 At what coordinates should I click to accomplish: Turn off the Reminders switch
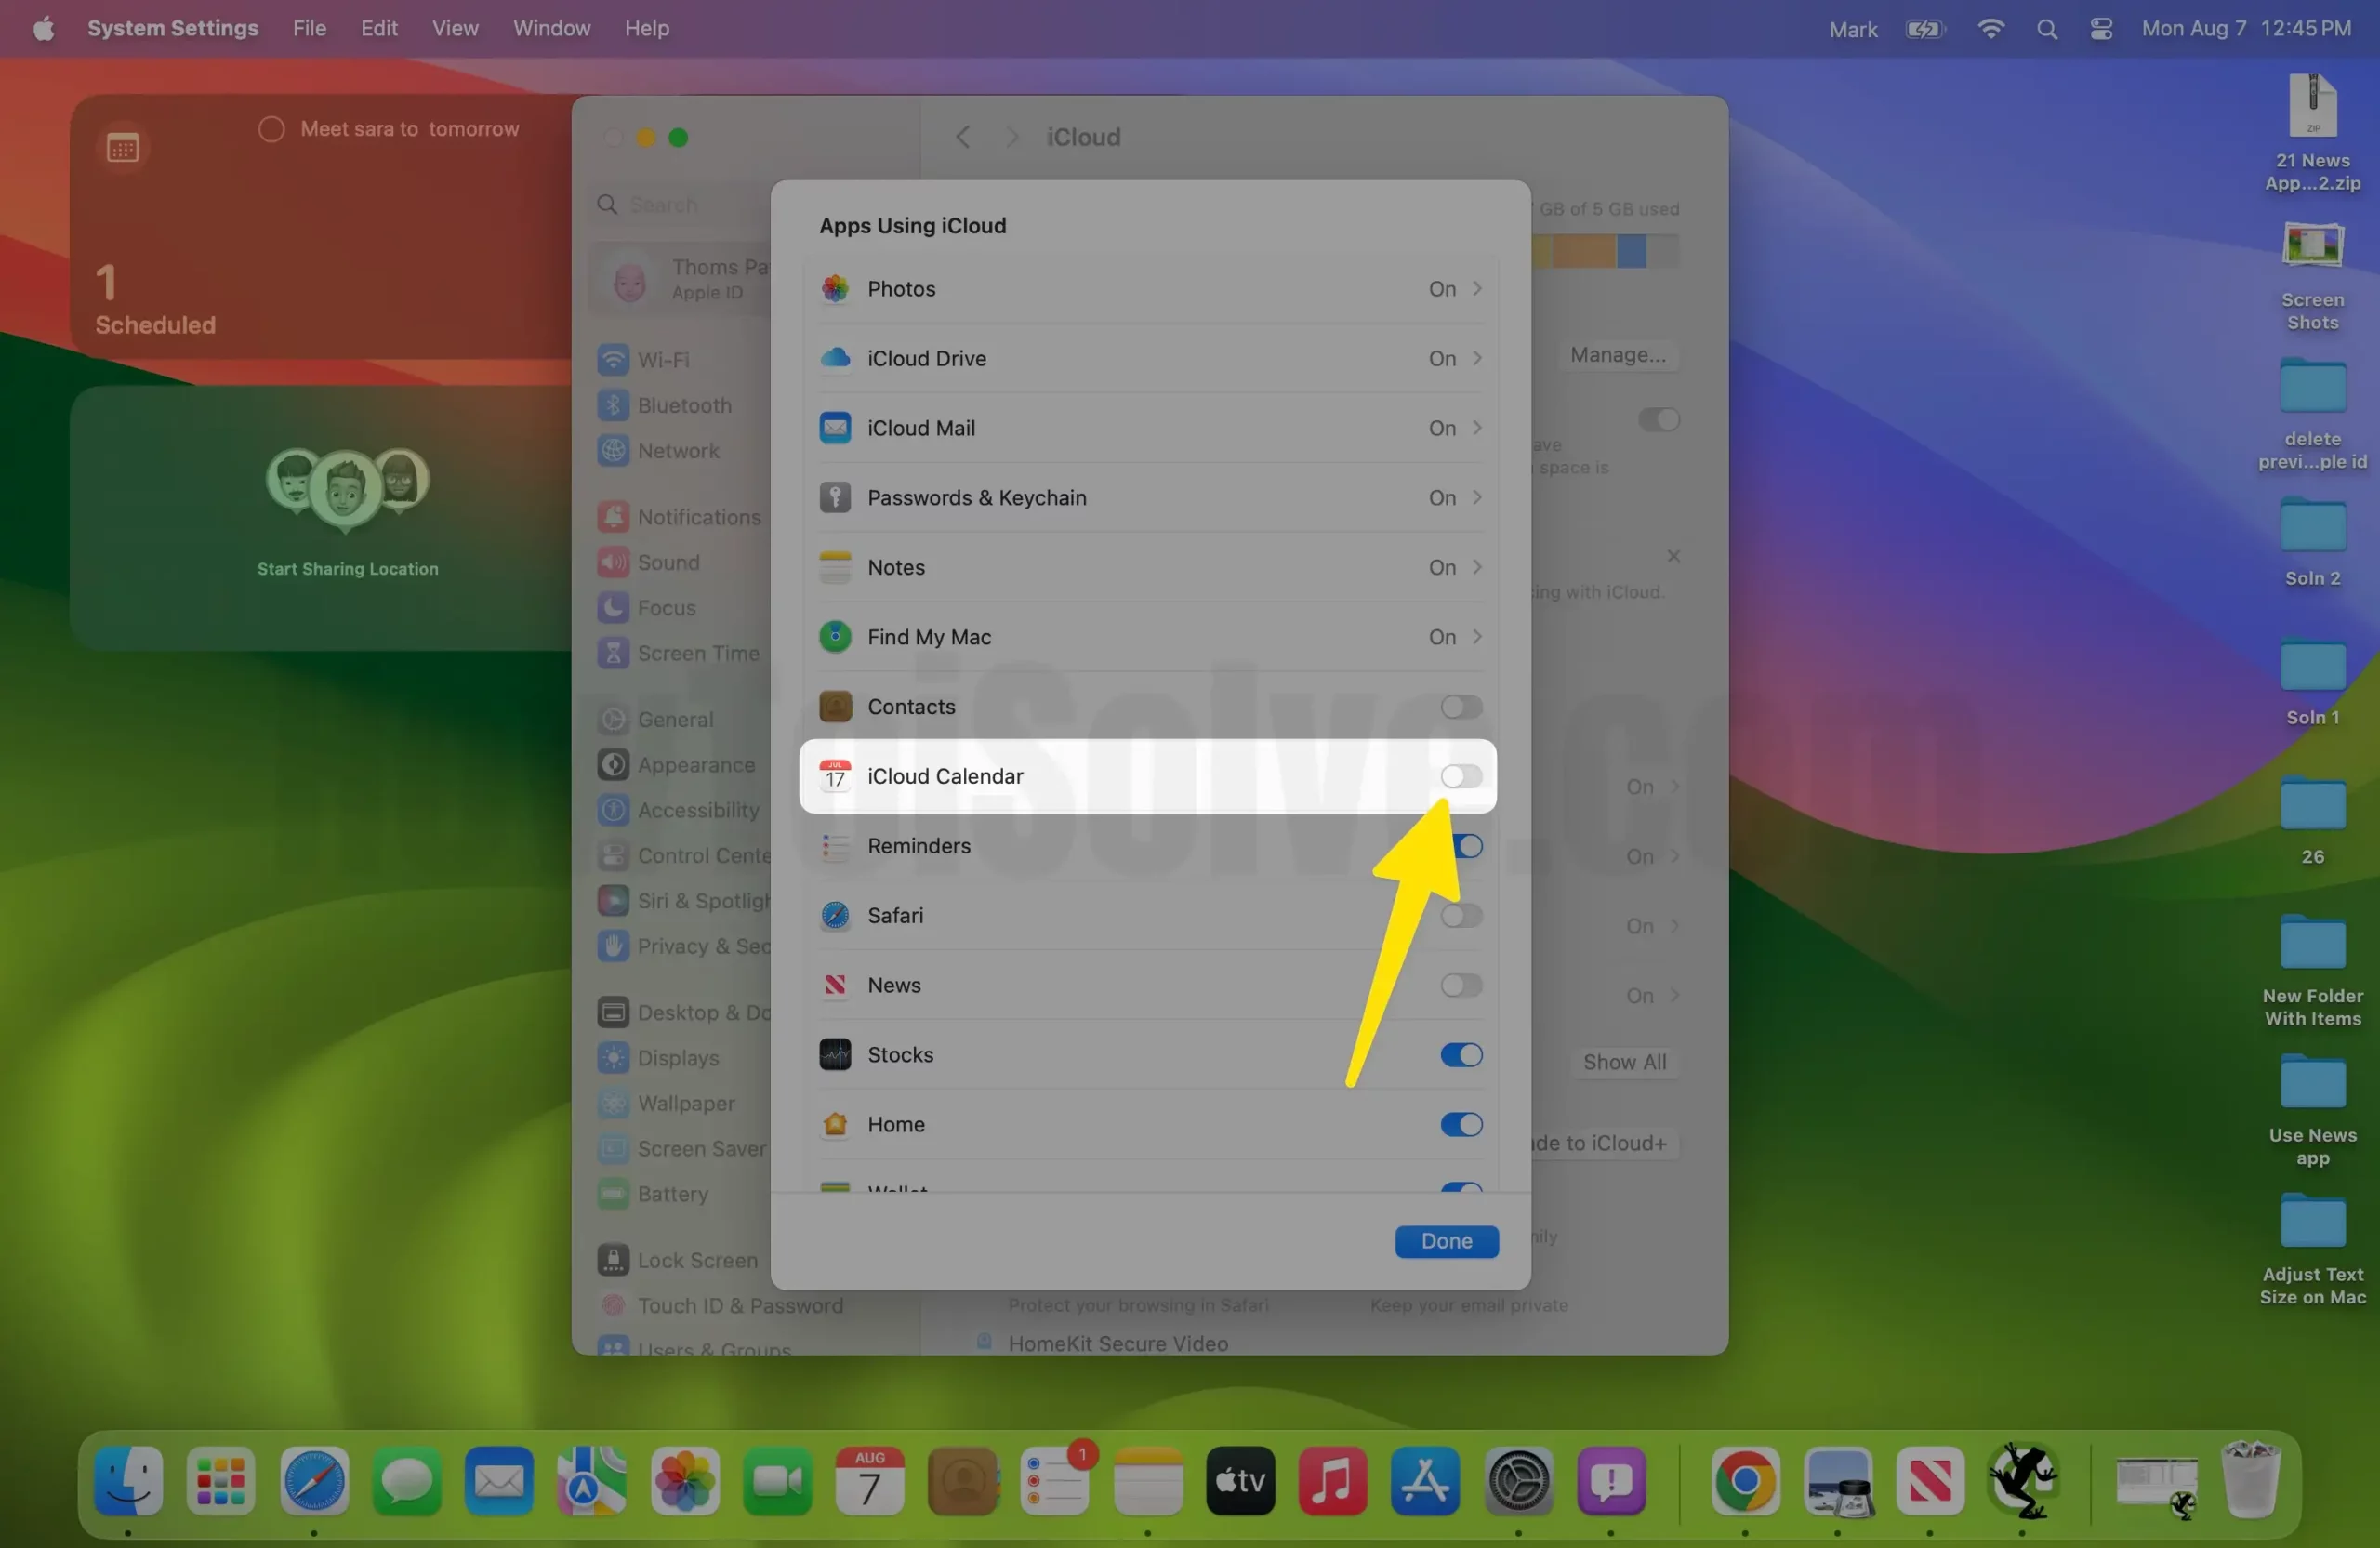tap(1466, 846)
